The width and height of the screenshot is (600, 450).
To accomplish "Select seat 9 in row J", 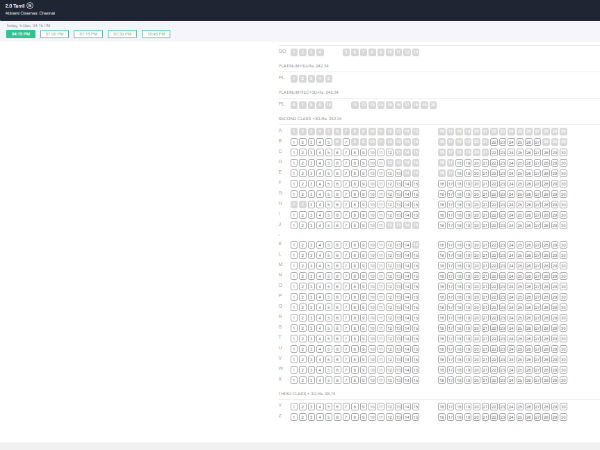I will pos(364,225).
